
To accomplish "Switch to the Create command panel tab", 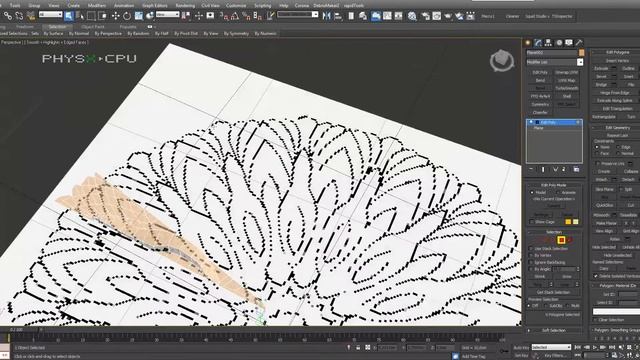I will [x=528, y=42].
